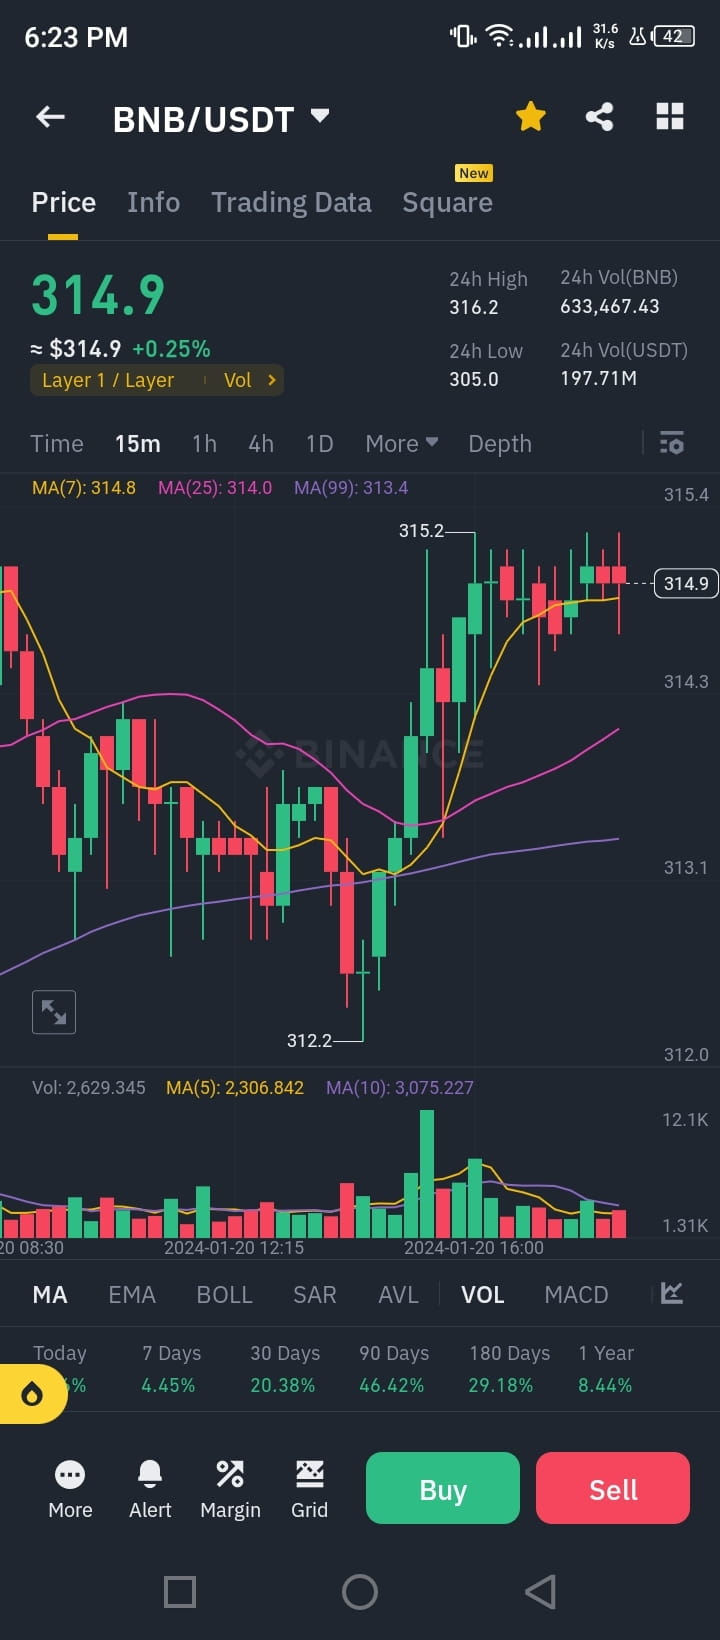
Task: Expand the chart to fullscreen
Action: [x=54, y=1012]
